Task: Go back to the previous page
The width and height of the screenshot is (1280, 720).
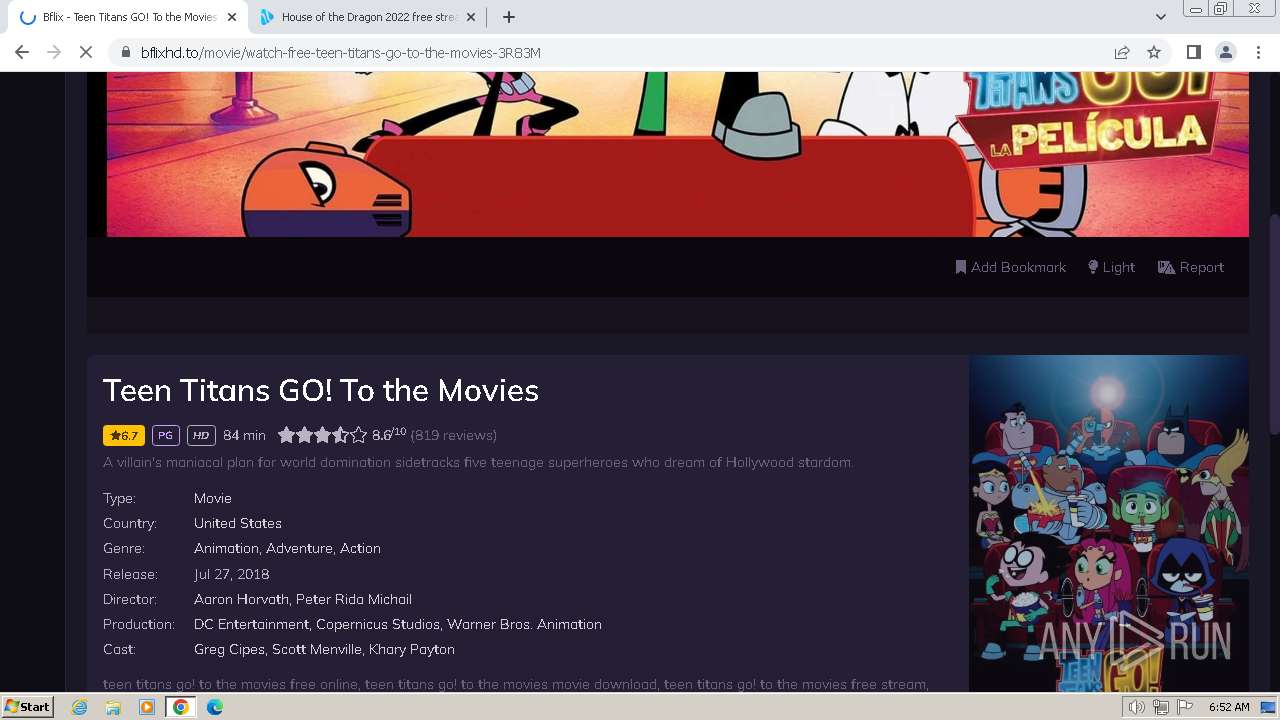Action: [x=22, y=52]
